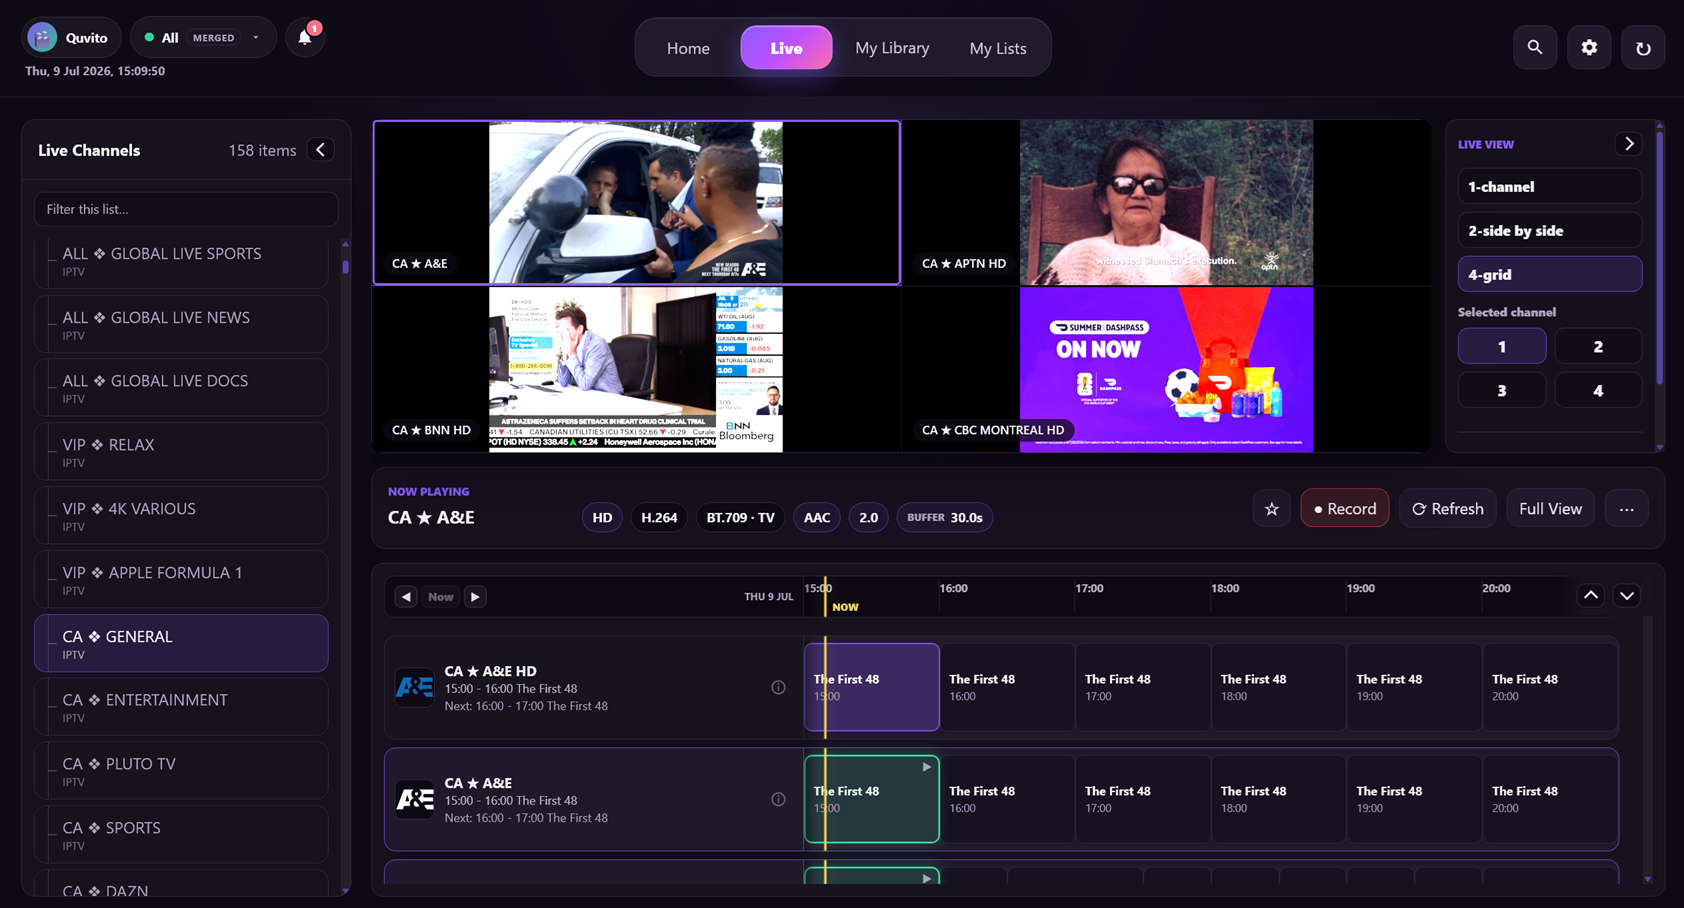Select 4-grid layout

(1550, 275)
